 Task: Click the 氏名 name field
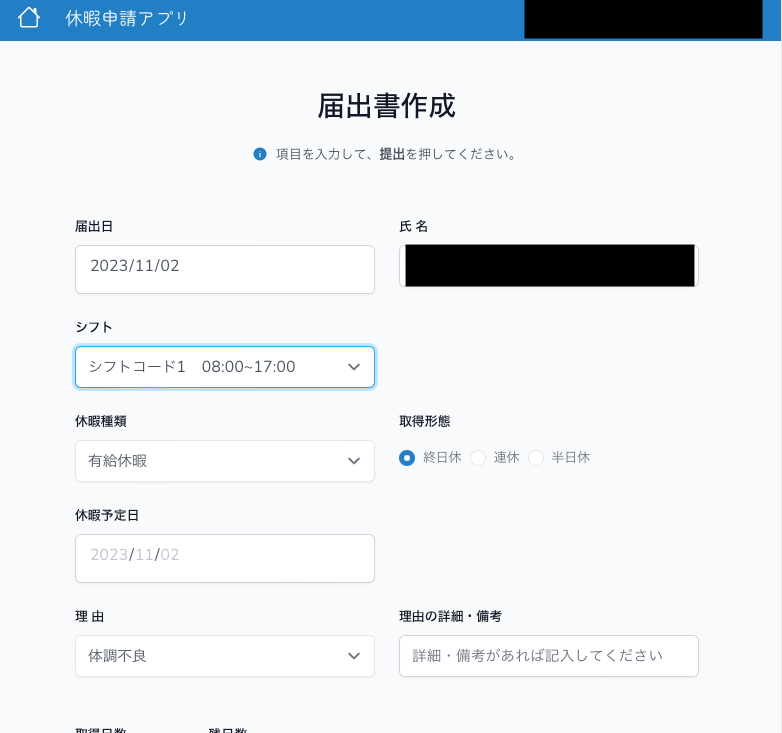548,266
